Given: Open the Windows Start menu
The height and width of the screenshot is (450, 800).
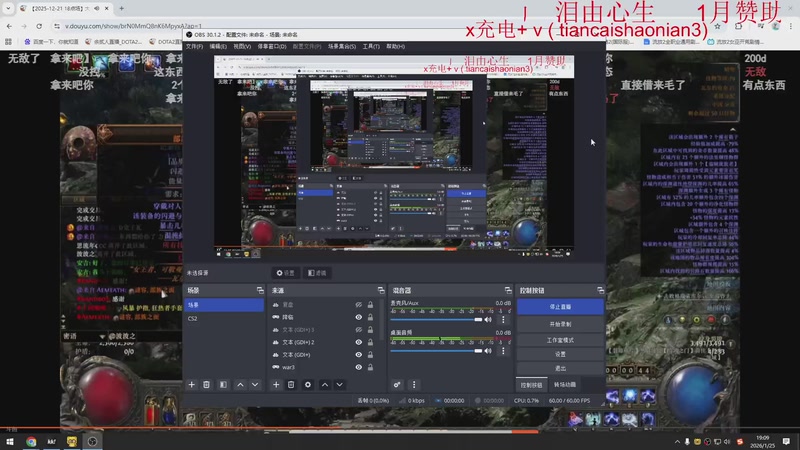Looking at the screenshot, I should click(x=10, y=441).
